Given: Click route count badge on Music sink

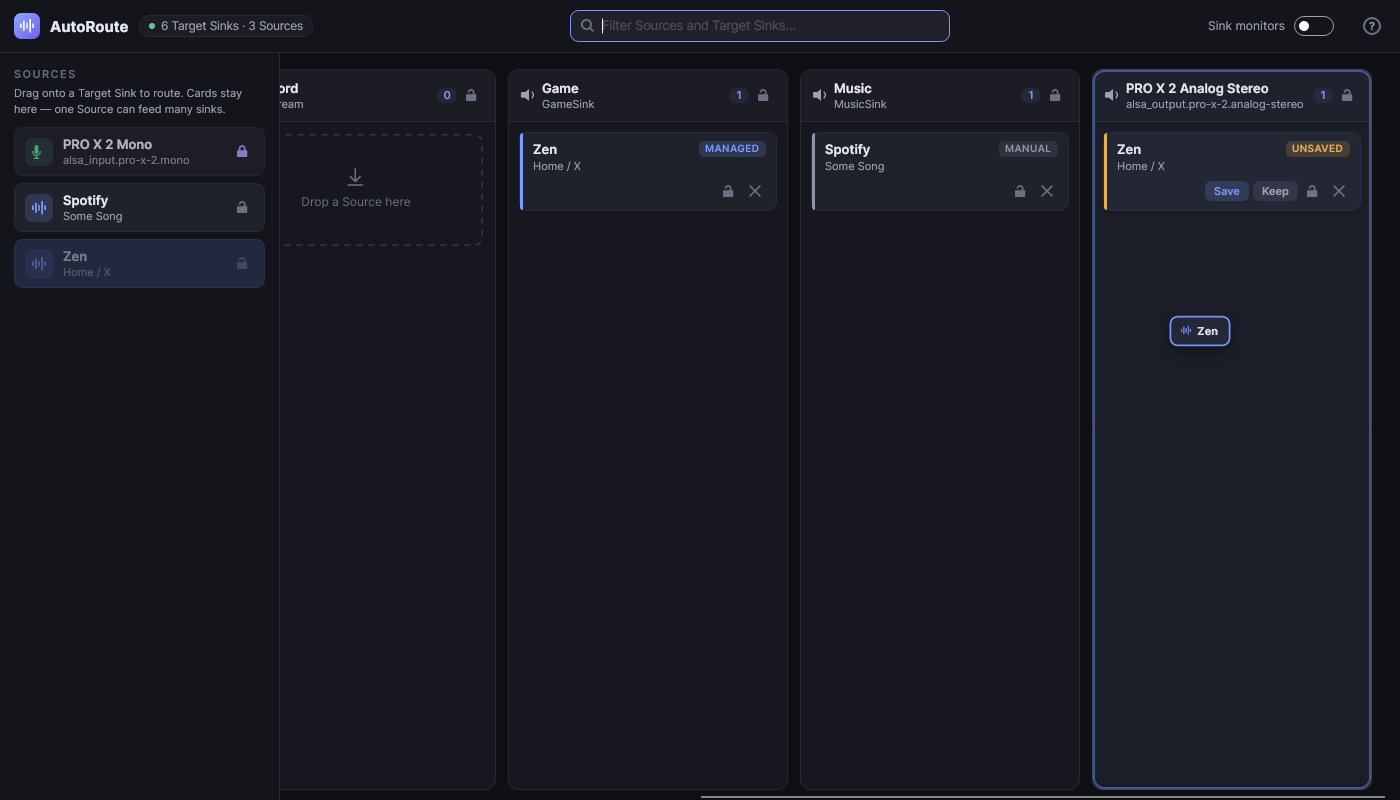Looking at the screenshot, I should point(1031,95).
